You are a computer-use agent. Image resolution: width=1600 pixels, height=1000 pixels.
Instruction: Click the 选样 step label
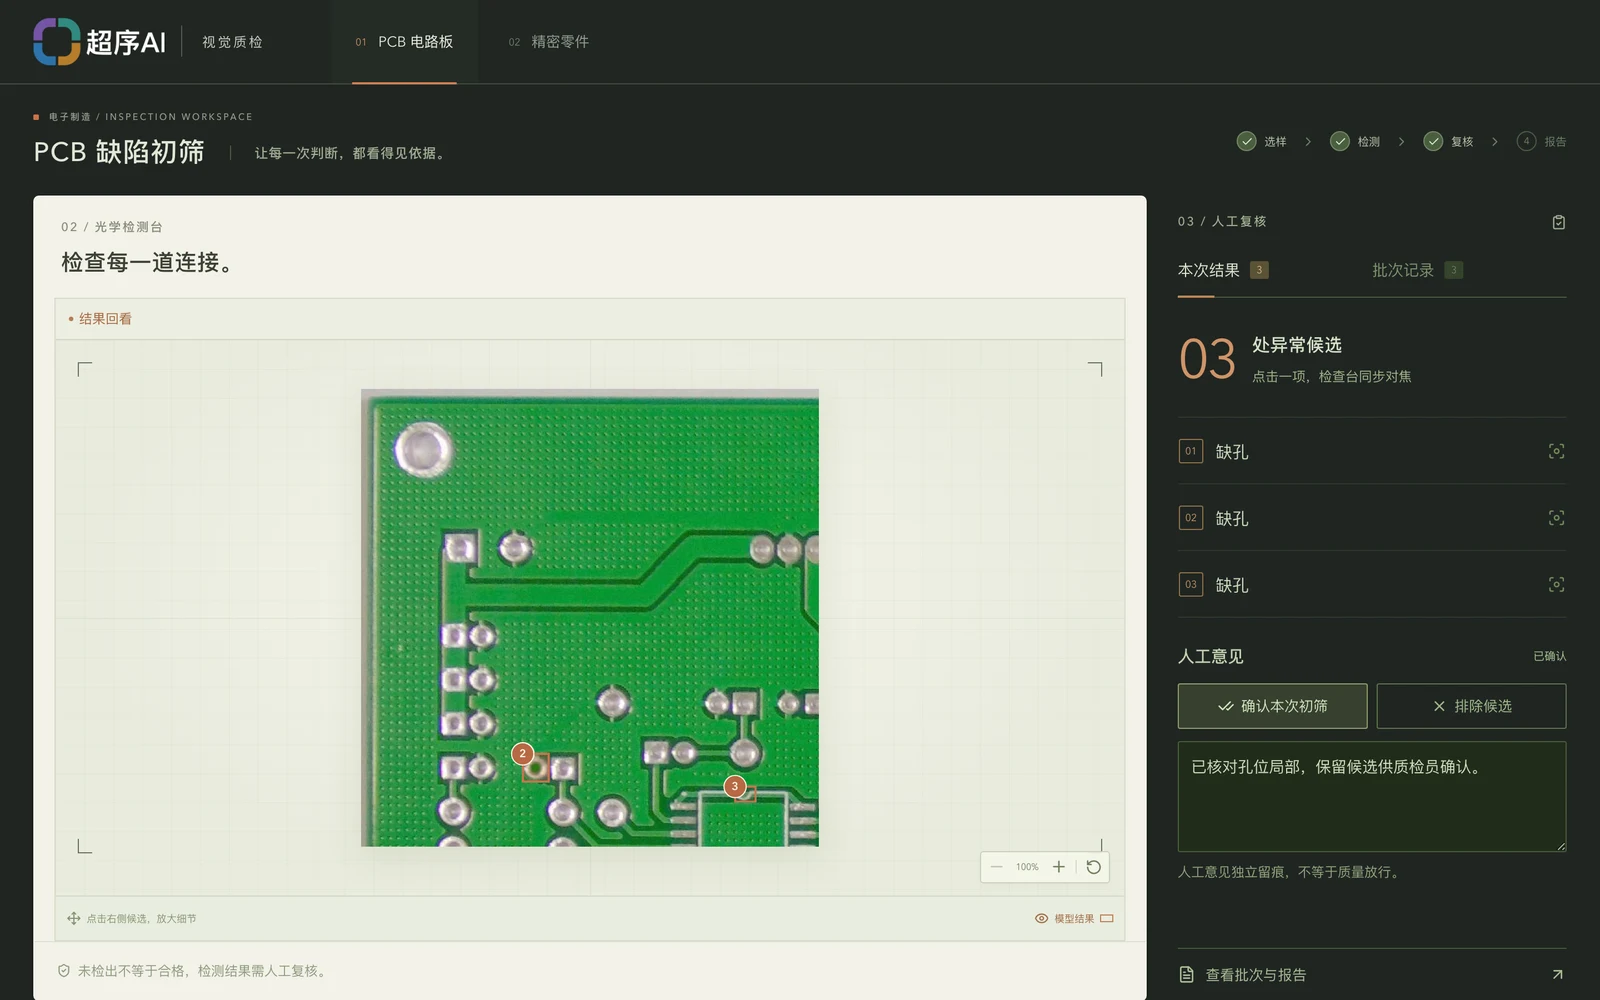click(1275, 142)
